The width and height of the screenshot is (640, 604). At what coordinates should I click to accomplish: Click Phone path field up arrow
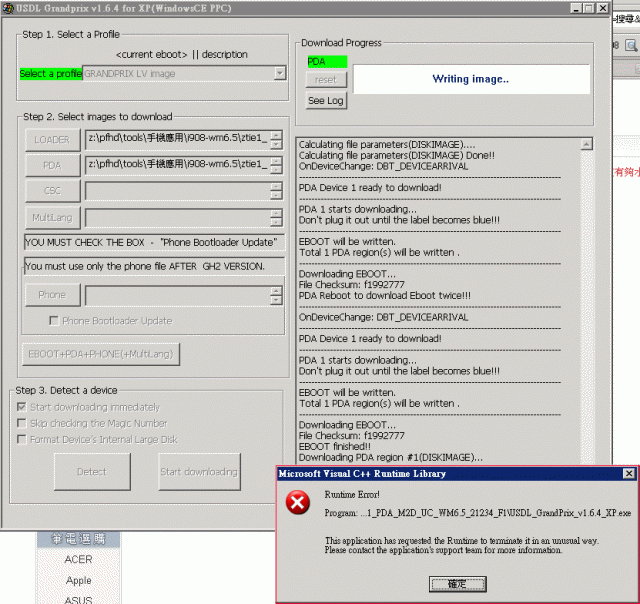[276, 291]
